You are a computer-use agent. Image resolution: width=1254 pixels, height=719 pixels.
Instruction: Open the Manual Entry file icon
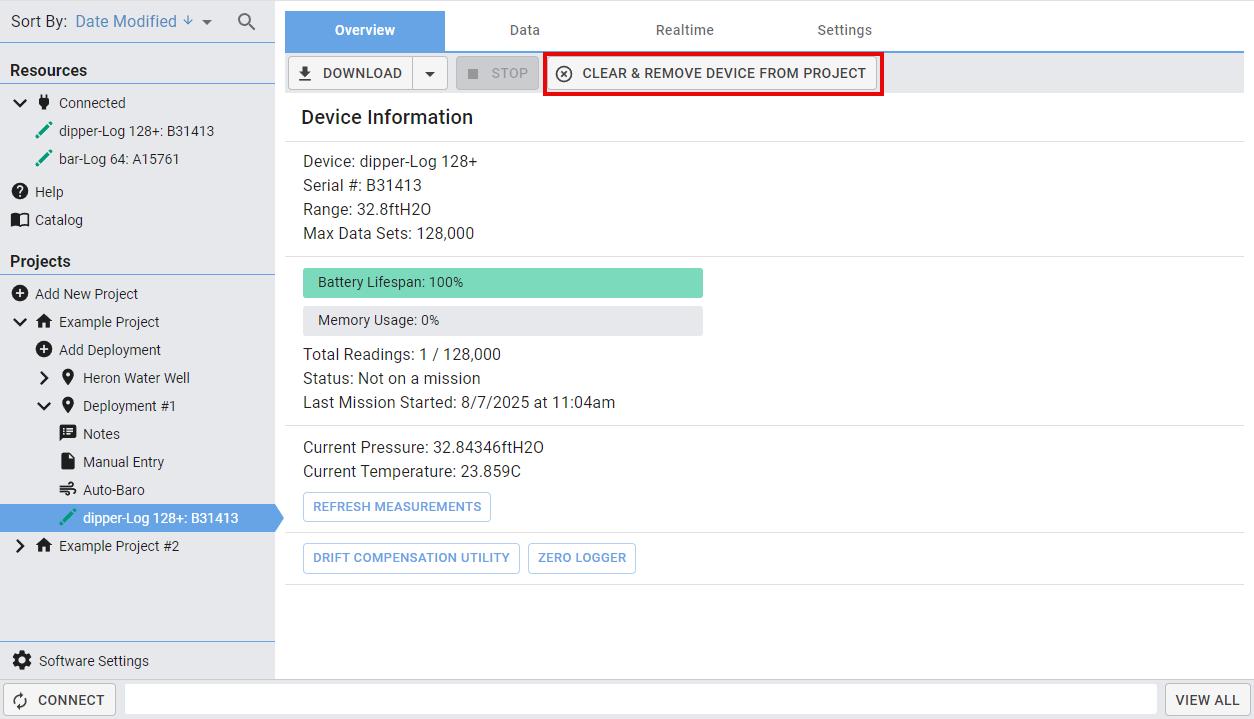68,462
